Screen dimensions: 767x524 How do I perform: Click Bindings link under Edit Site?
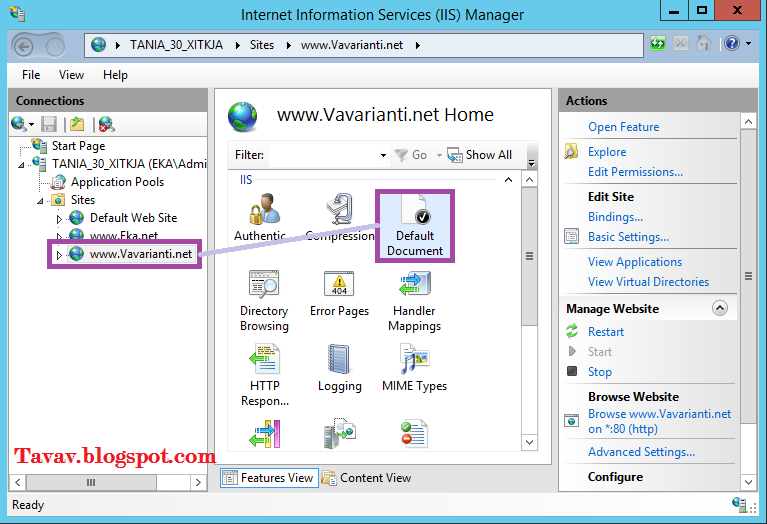coord(615,217)
